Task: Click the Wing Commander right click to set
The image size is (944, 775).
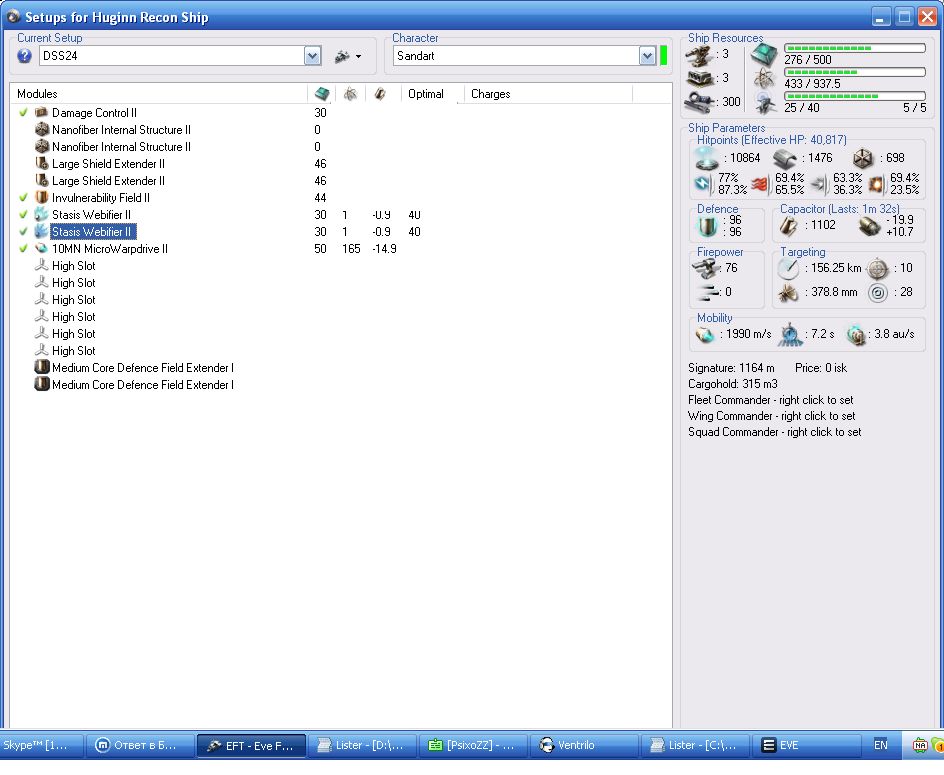Action: pyautogui.click(x=771, y=416)
